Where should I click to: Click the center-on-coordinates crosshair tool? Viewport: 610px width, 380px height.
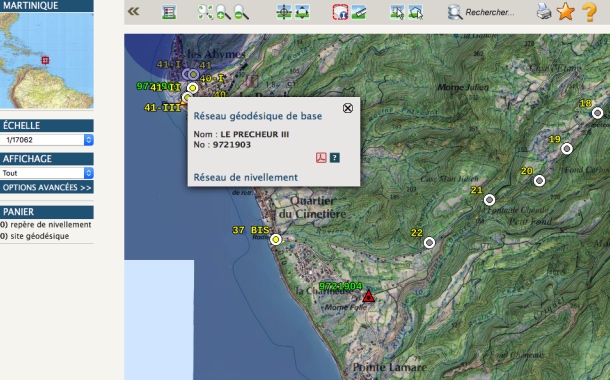[x=284, y=12]
